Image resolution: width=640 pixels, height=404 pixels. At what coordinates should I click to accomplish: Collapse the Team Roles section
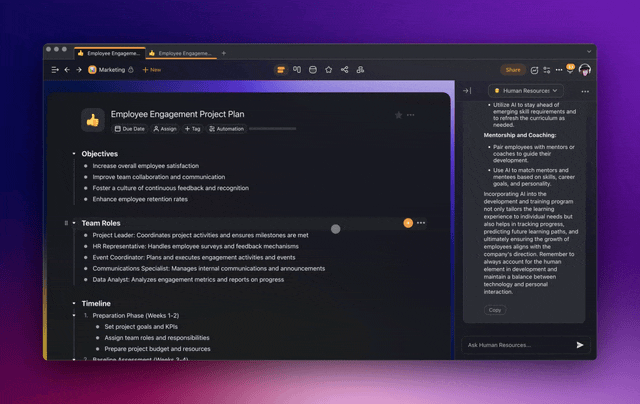tap(74, 223)
